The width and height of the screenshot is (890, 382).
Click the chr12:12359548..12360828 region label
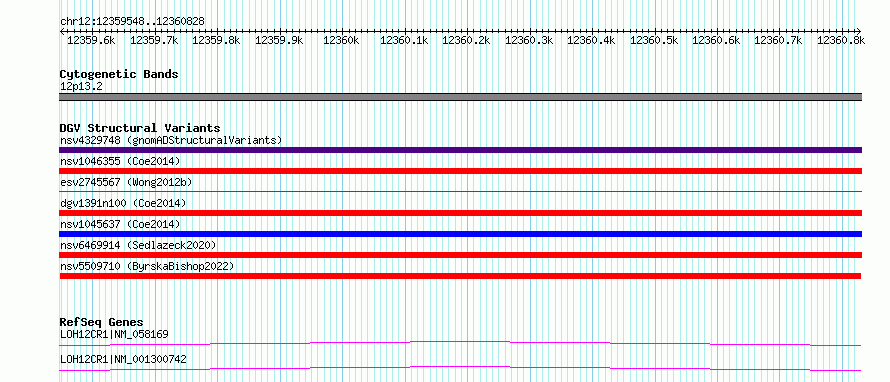[x=132, y=22]
